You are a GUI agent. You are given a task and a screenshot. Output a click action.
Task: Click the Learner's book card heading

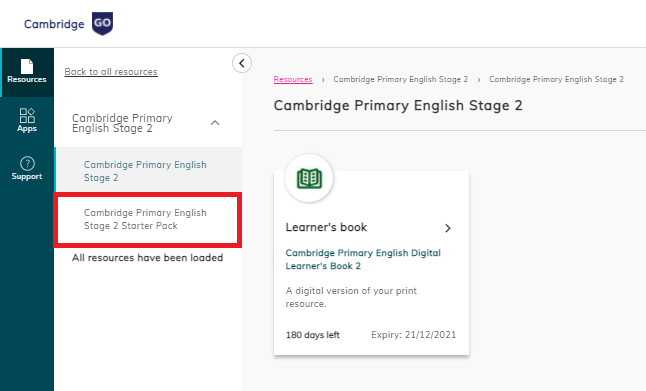[x=326, y=227]
